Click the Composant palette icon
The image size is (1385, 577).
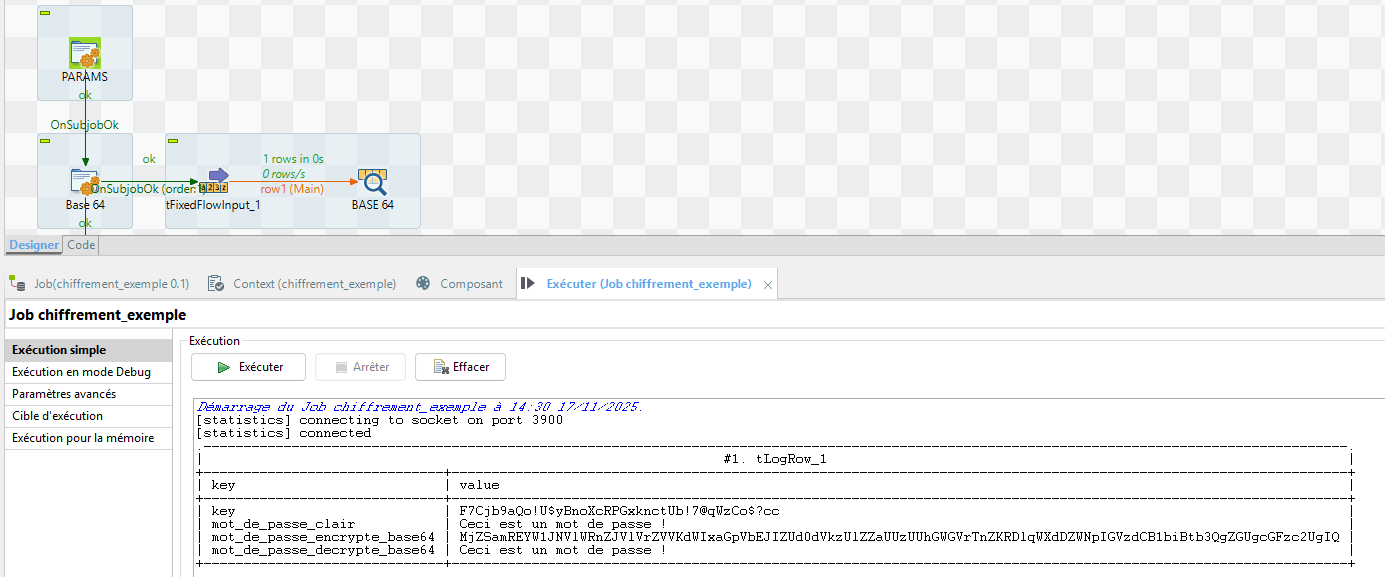(x=423, y=283)
